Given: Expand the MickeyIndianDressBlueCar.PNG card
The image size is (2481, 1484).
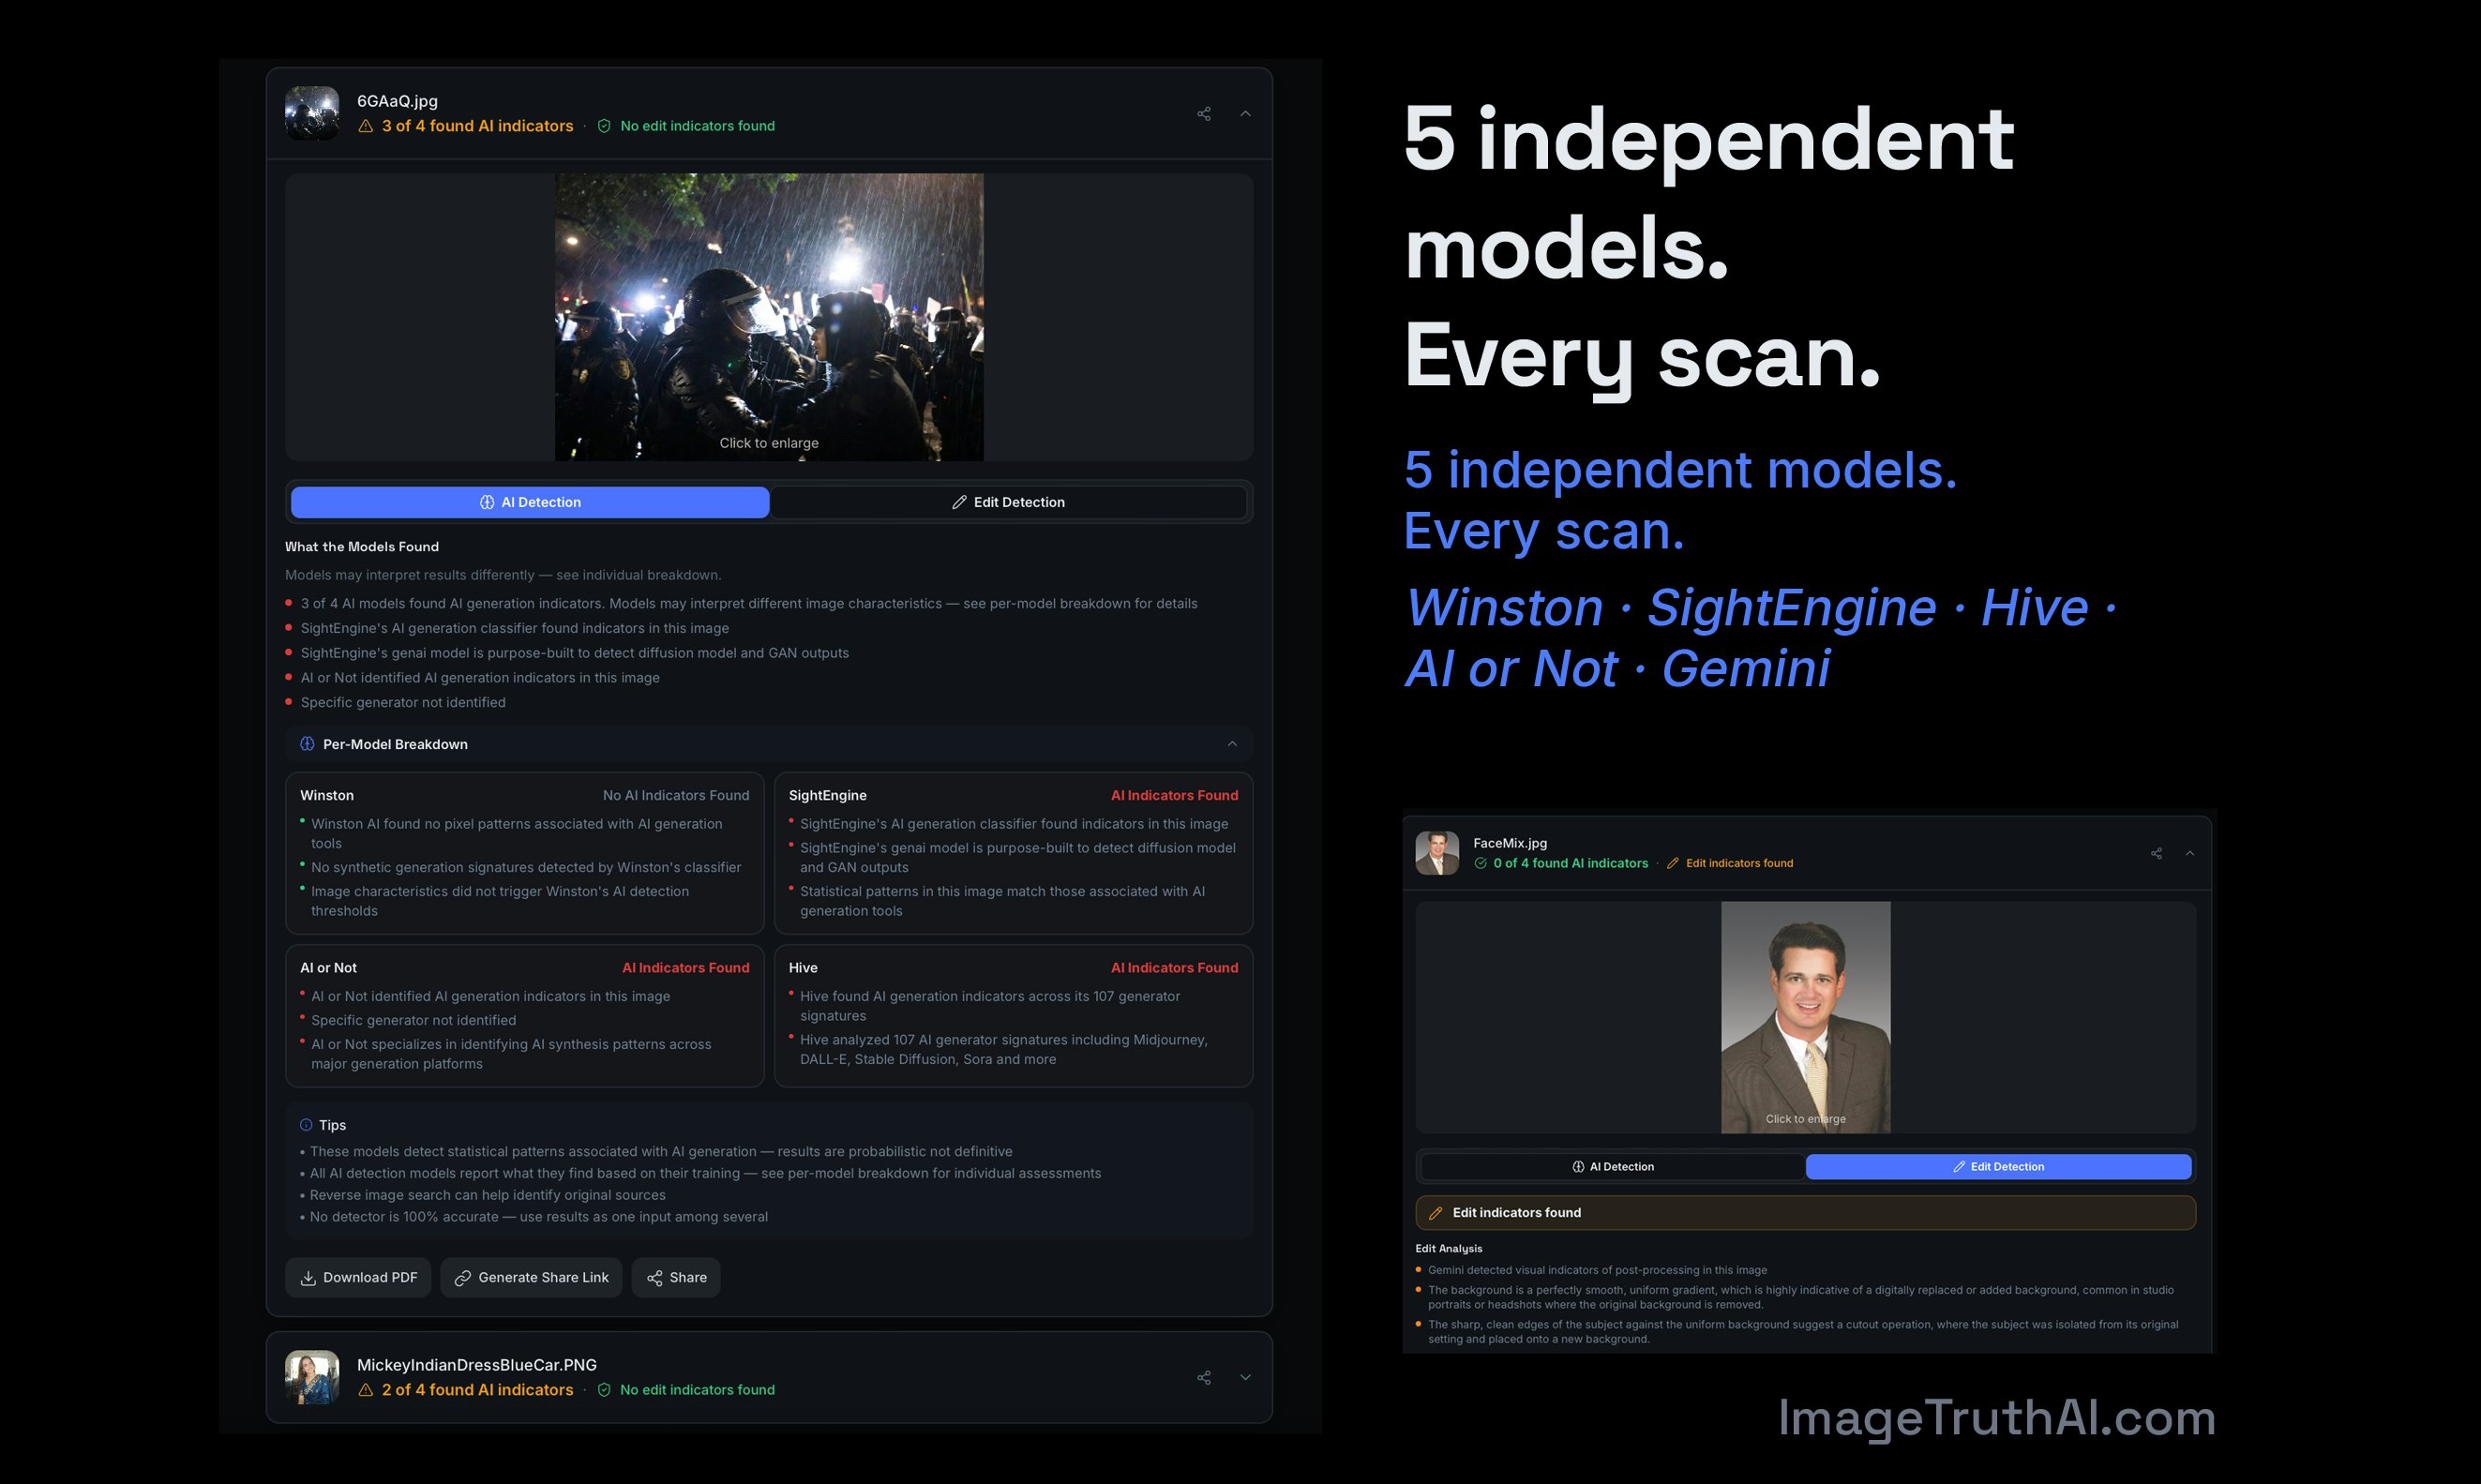Looking at the screenshot, I should (x=1245, y=1377).
